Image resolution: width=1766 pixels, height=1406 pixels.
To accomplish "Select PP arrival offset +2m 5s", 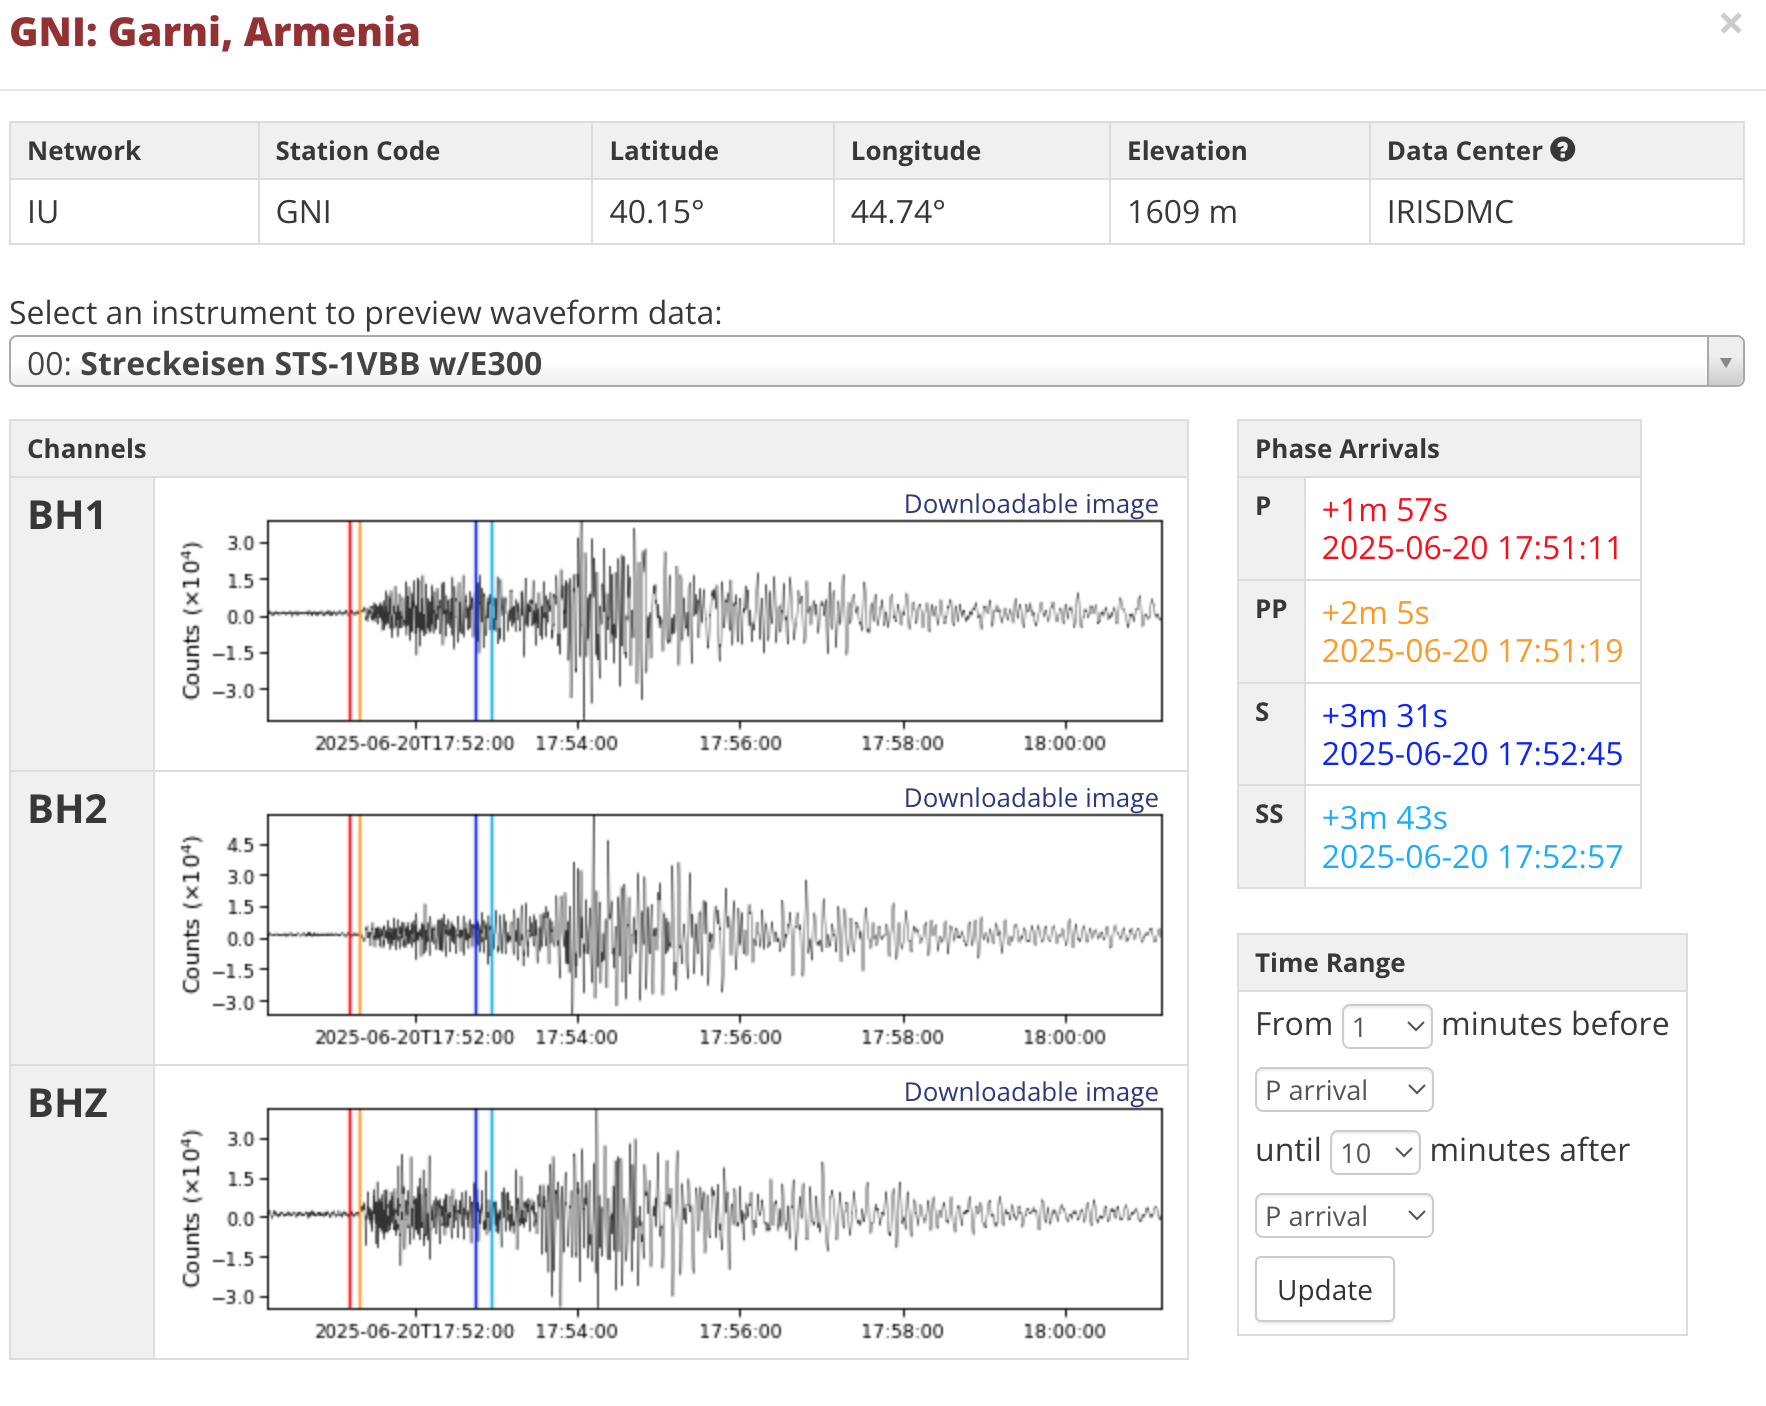I will tap(1375, 612).
